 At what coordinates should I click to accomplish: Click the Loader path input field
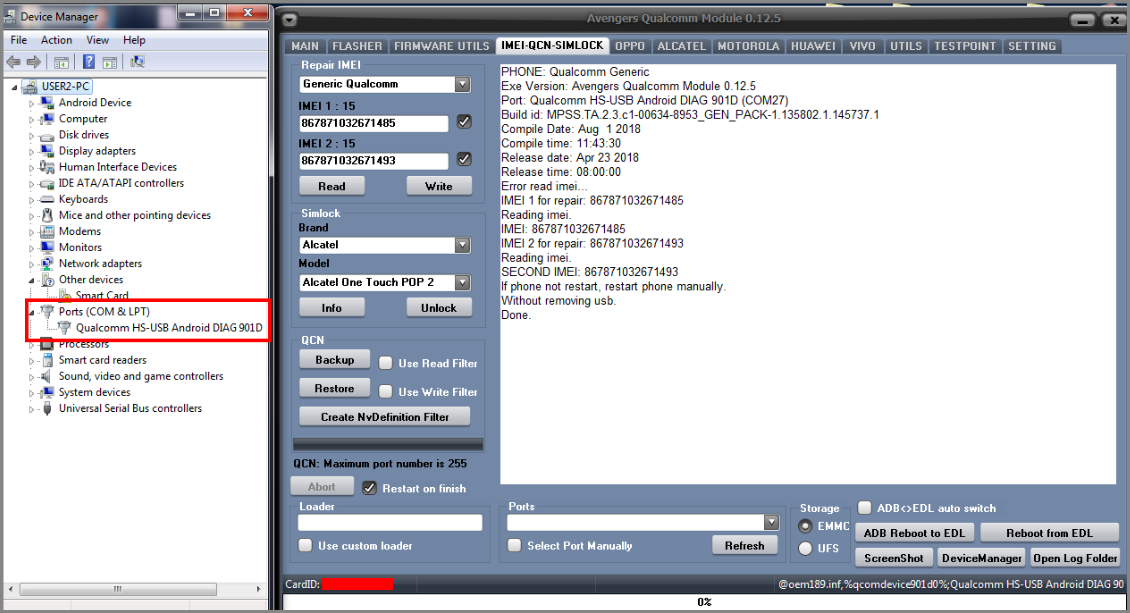point(390,522)
